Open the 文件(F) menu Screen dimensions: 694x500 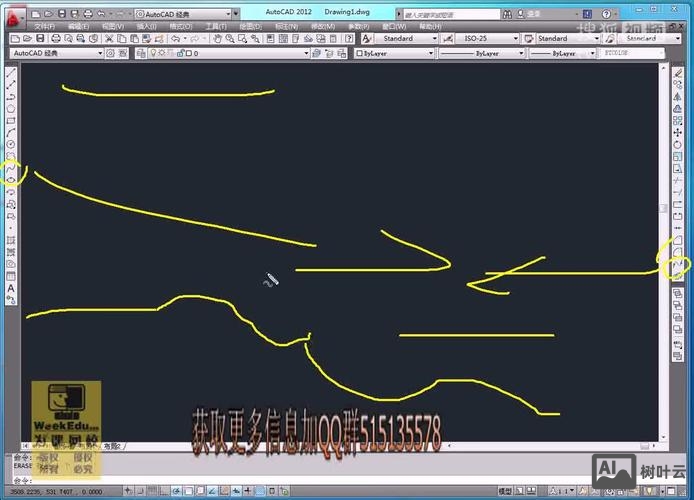45,26
